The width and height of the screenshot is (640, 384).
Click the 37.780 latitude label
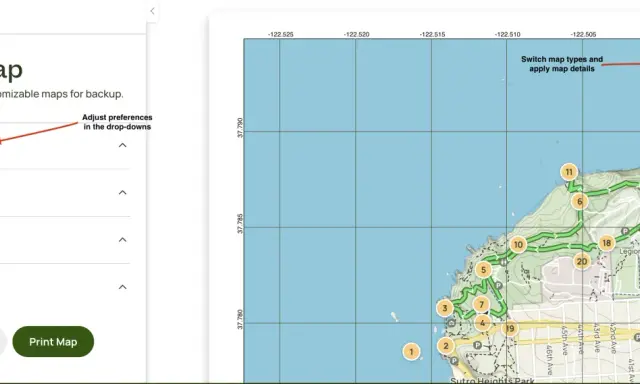tap(240, 319)
